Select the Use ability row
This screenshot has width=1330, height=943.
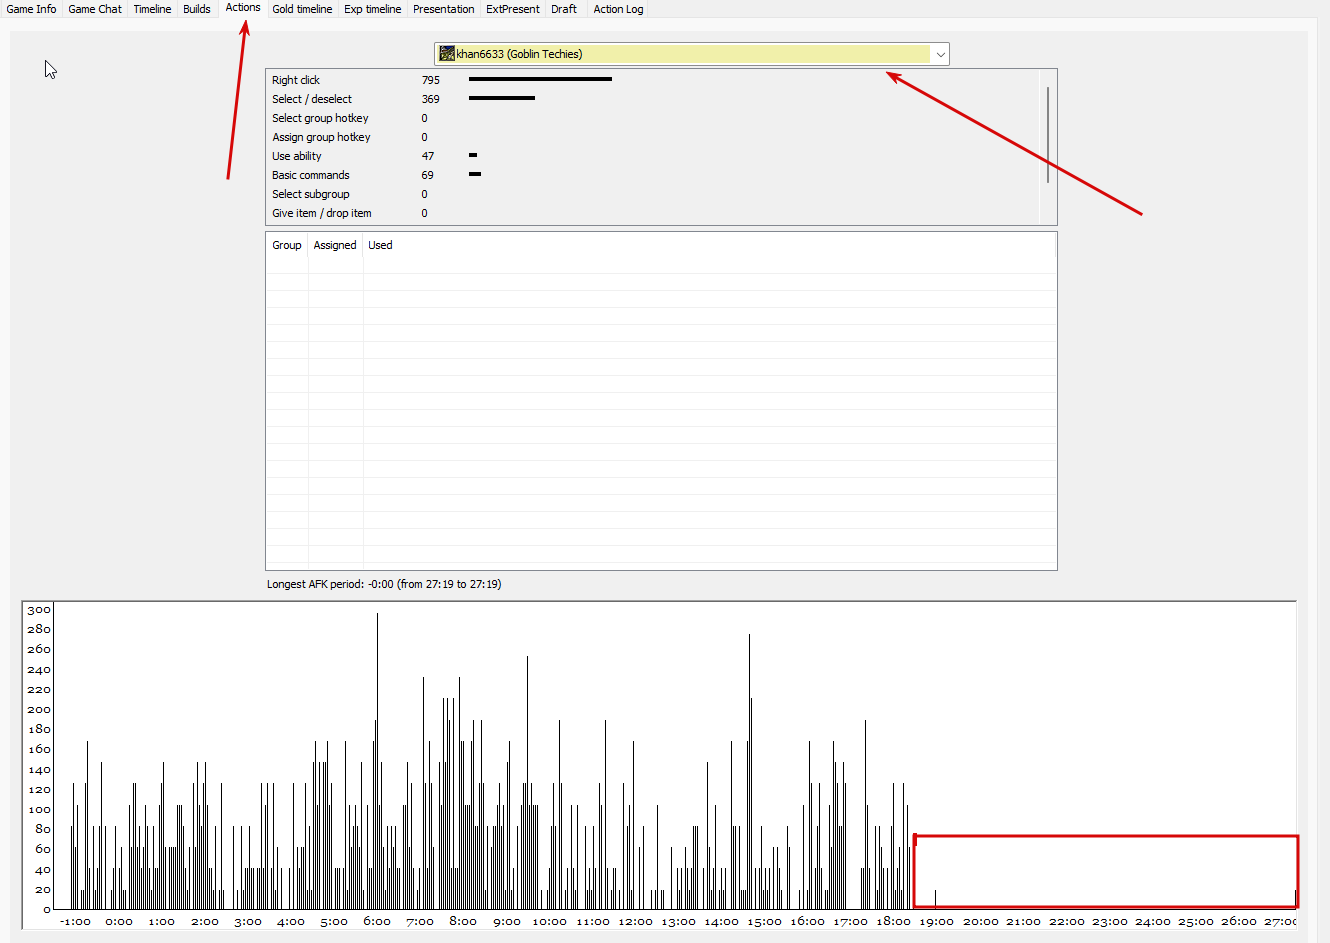(652, 156)
